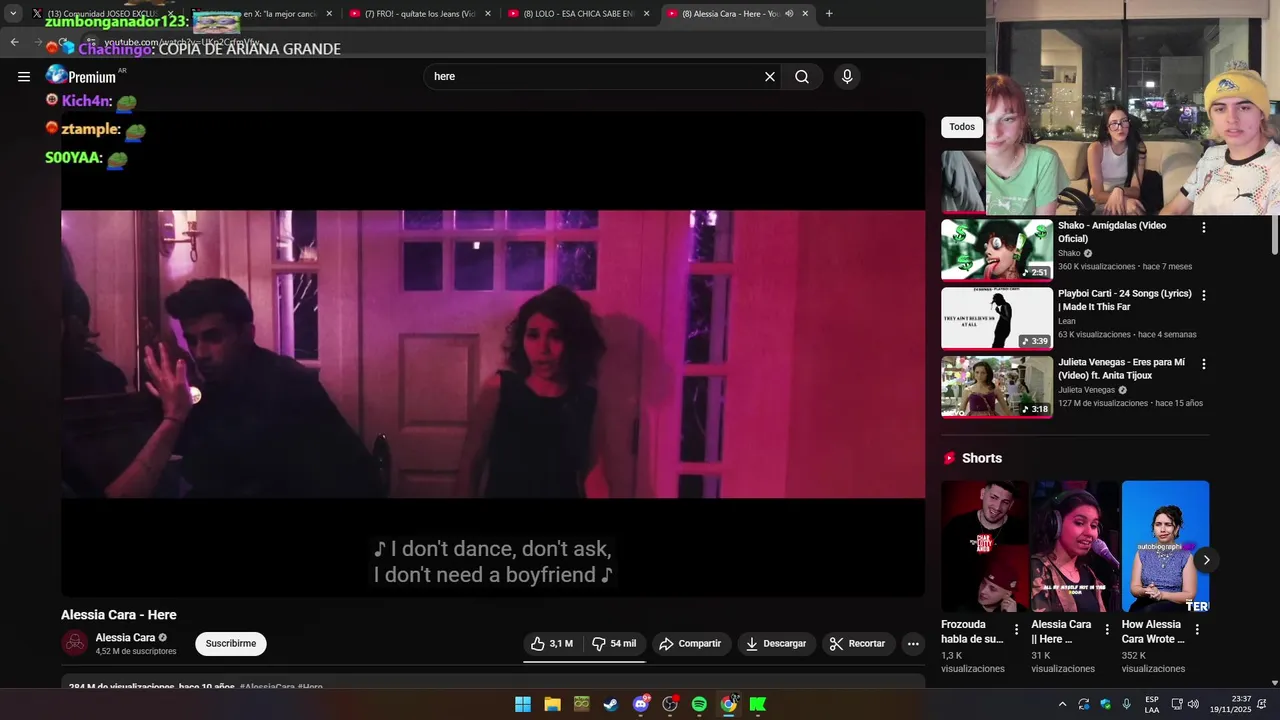Open Chrome from the taskbar
Screen dimensions: 1280x720
pos(729,704)
